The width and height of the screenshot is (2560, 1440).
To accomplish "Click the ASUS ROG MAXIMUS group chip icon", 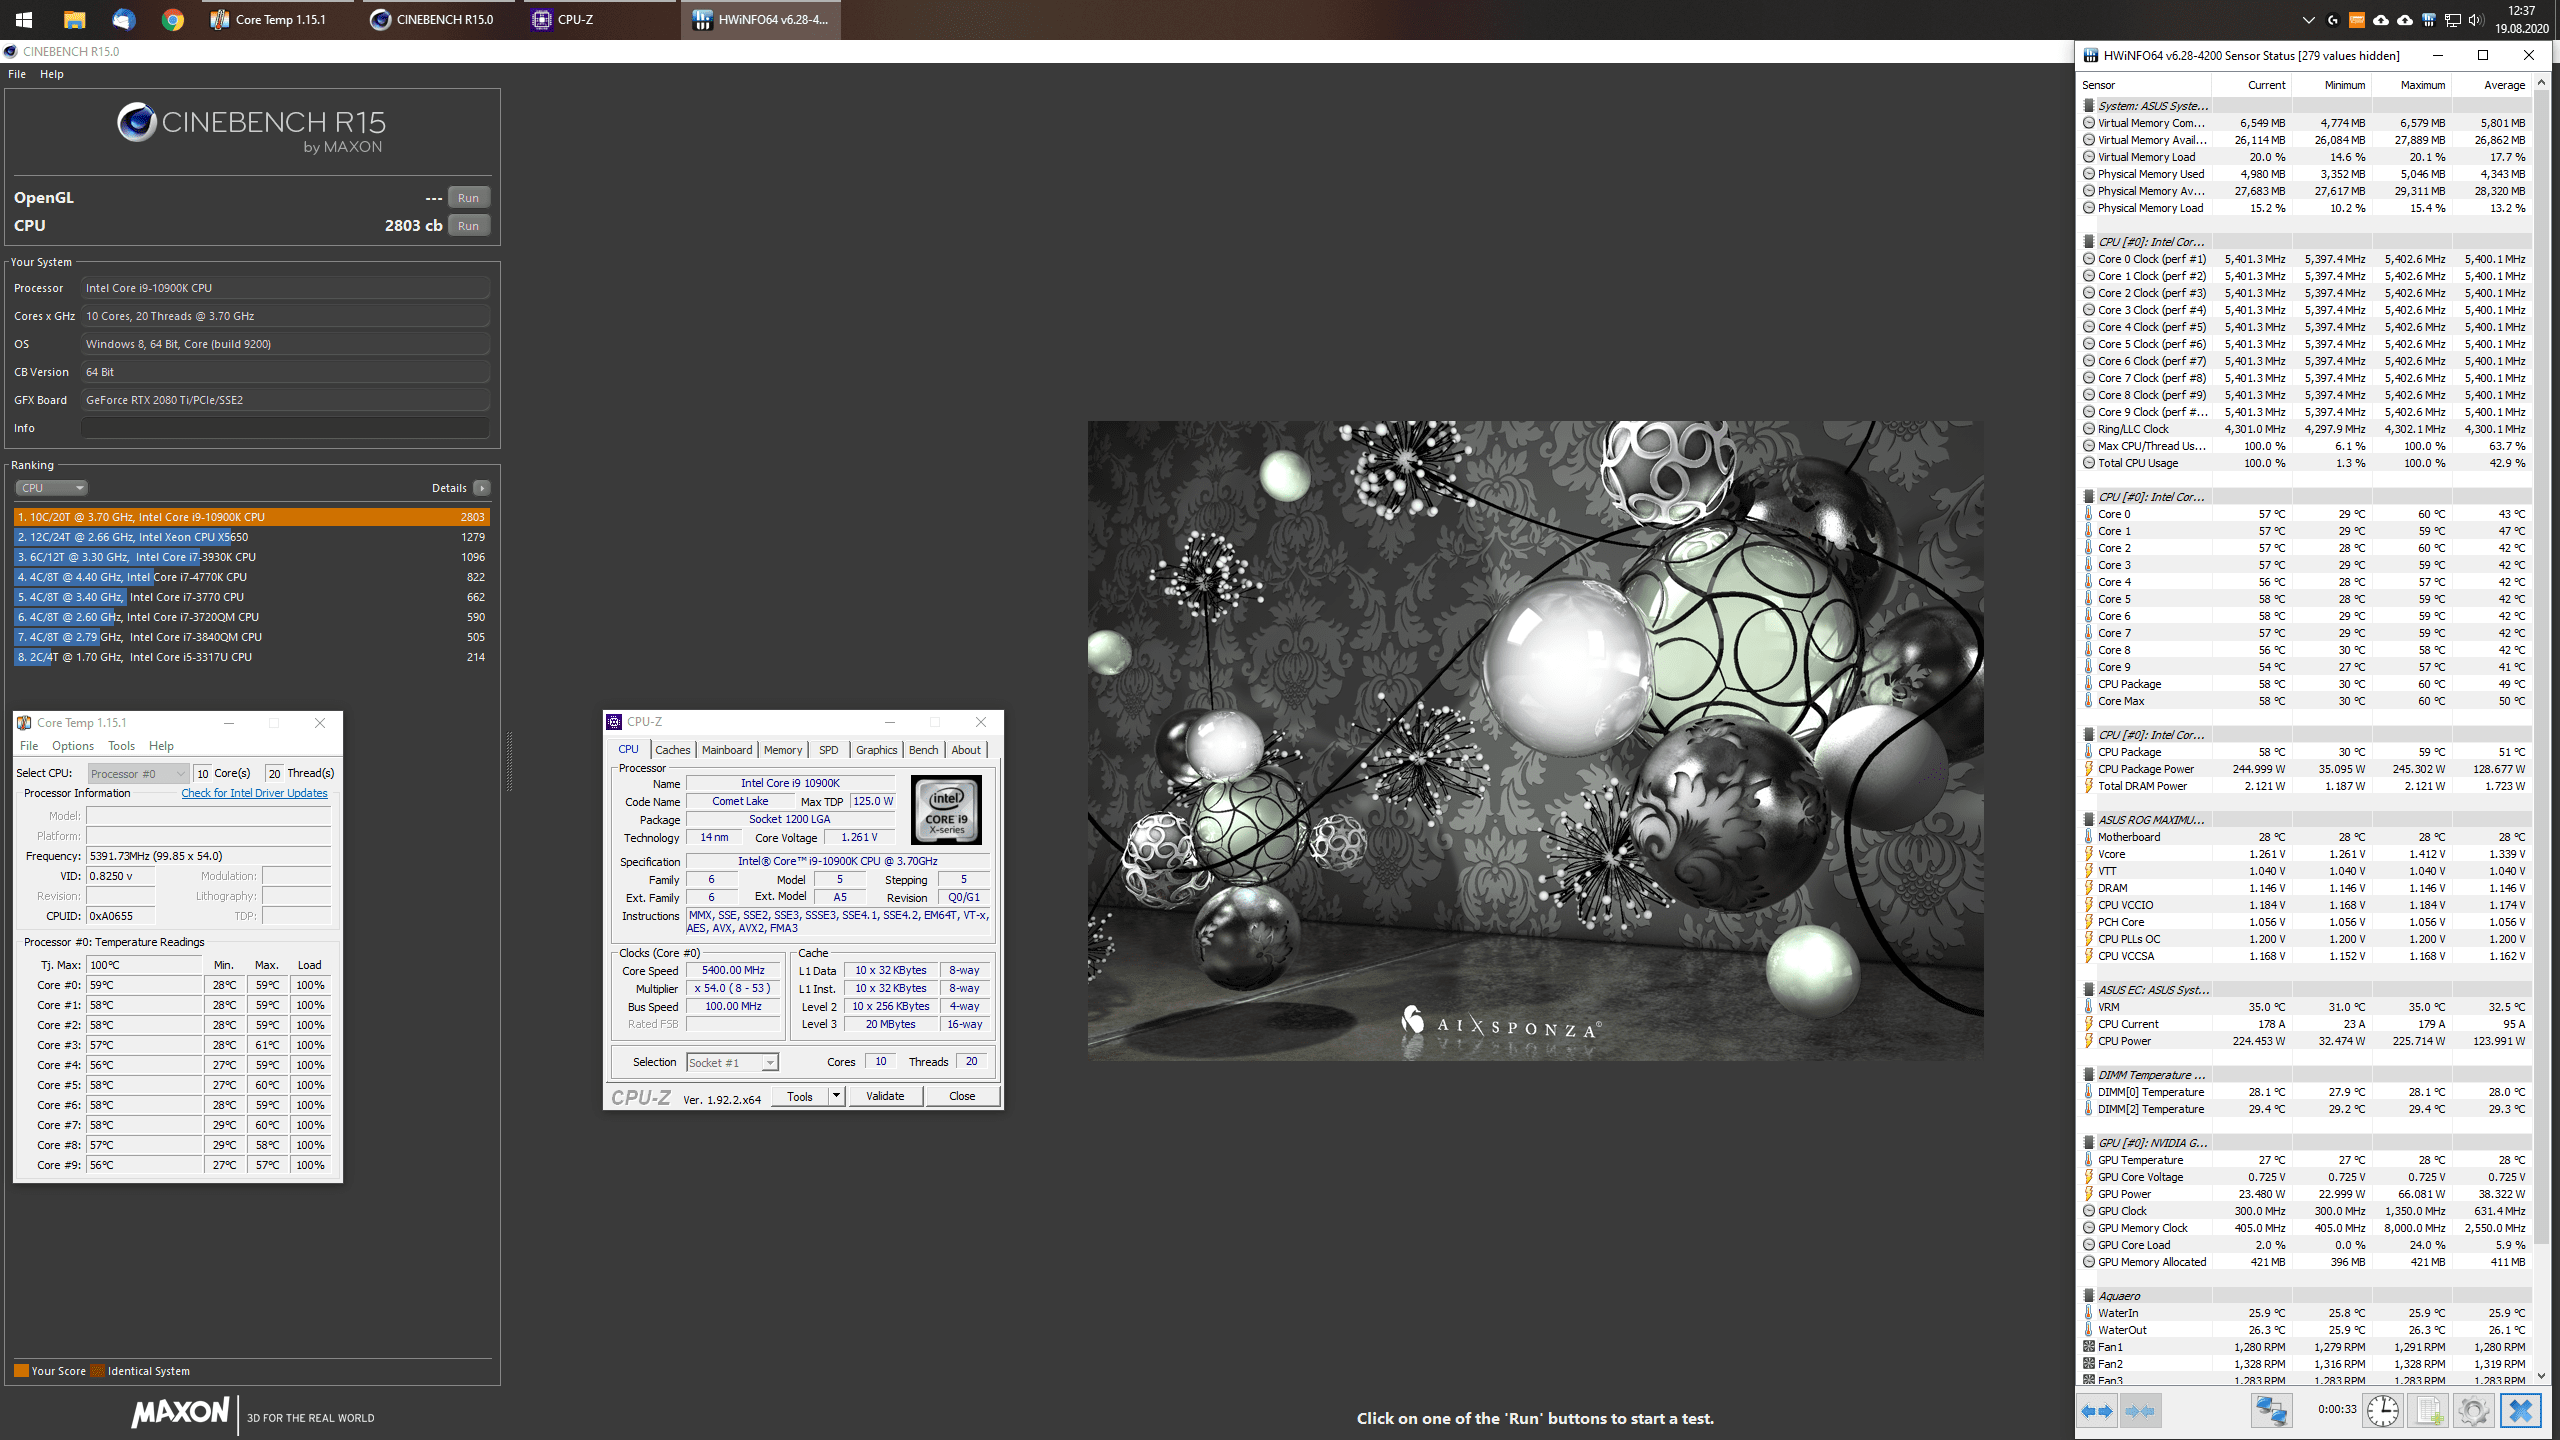I will pos(2089,820).
